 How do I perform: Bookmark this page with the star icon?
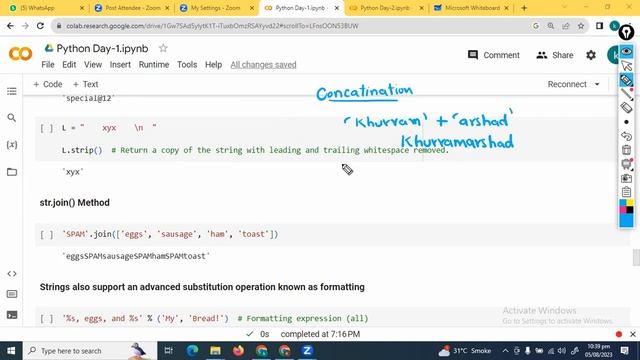(581, 26)
